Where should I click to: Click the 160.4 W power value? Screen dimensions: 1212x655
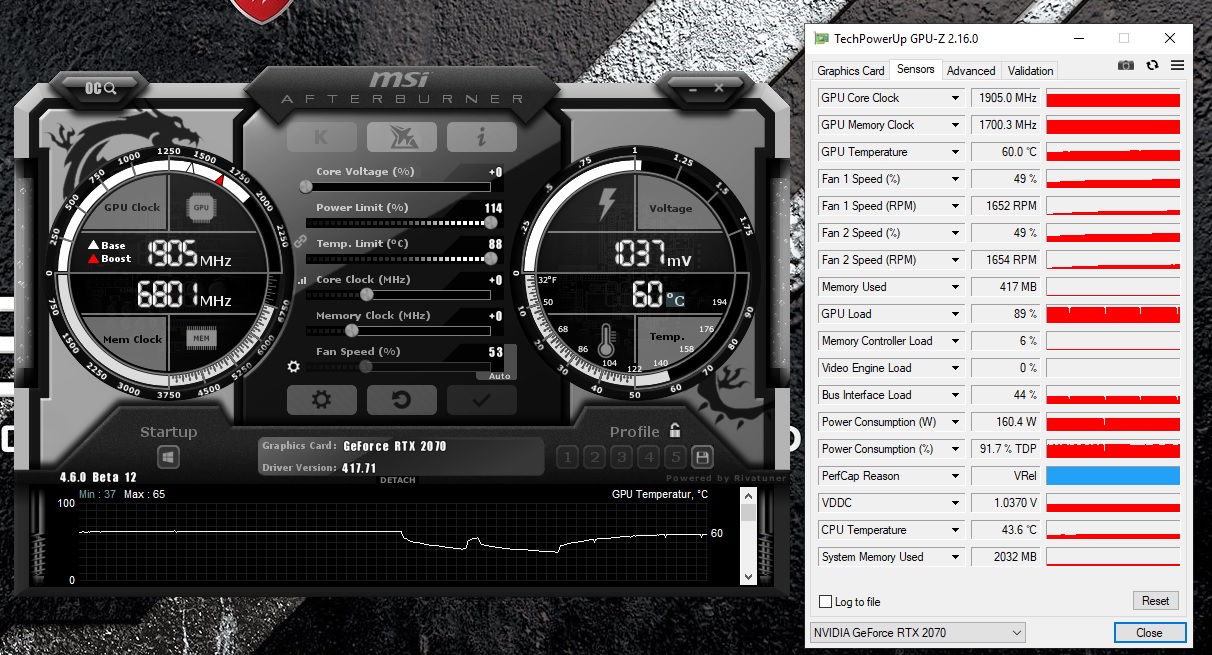1006,422
